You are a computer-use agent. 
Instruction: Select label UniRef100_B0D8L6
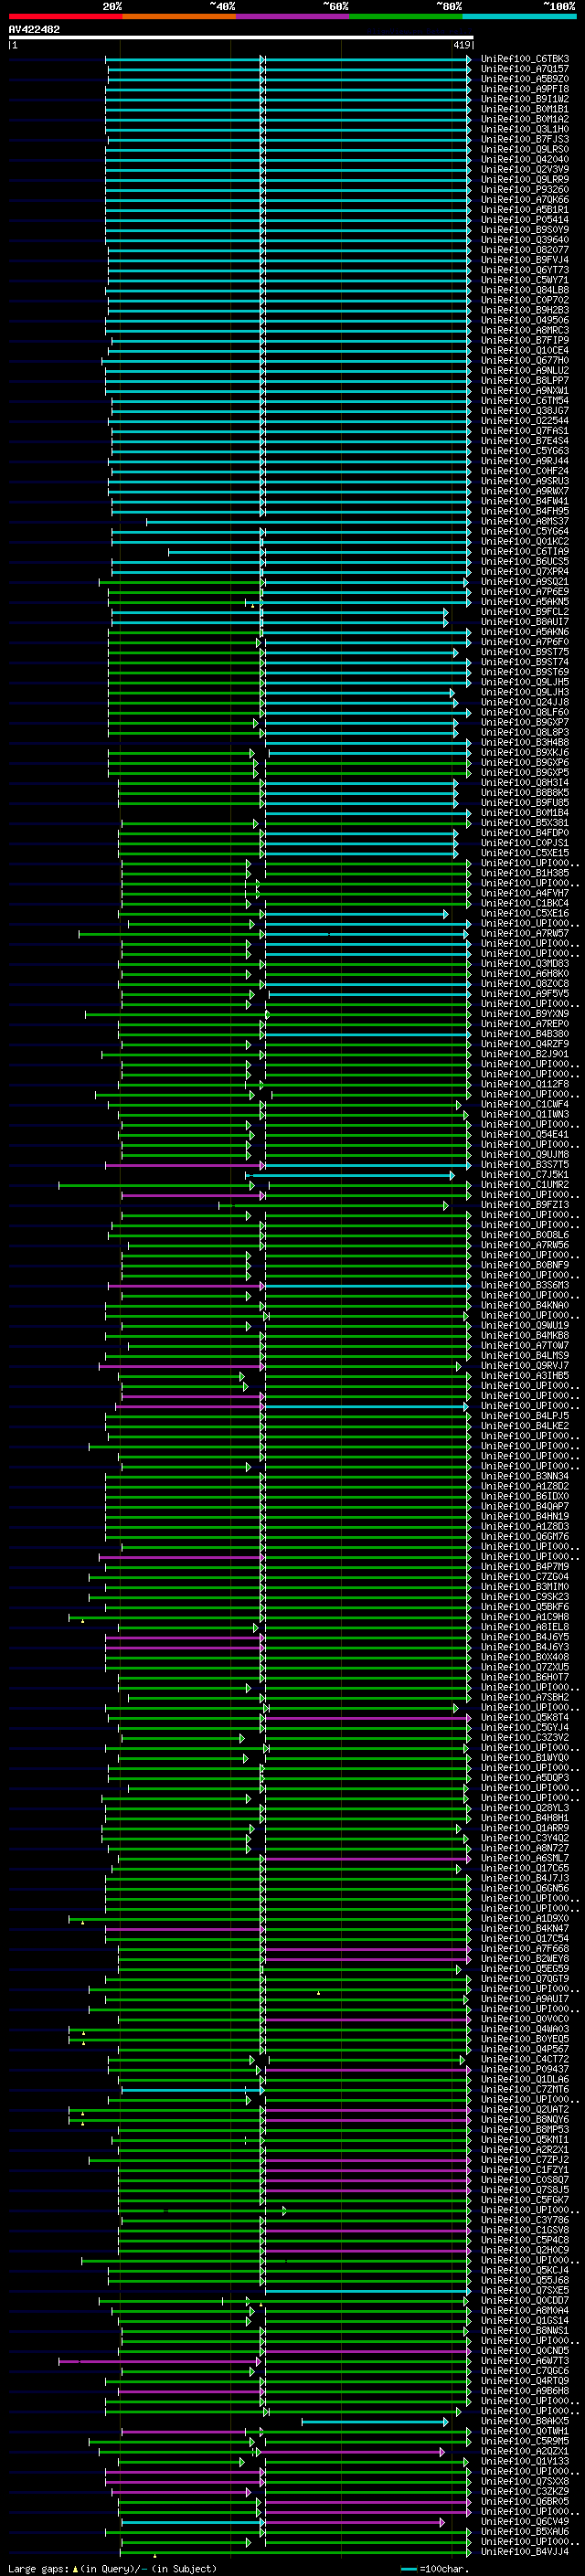coord(525,1236)
